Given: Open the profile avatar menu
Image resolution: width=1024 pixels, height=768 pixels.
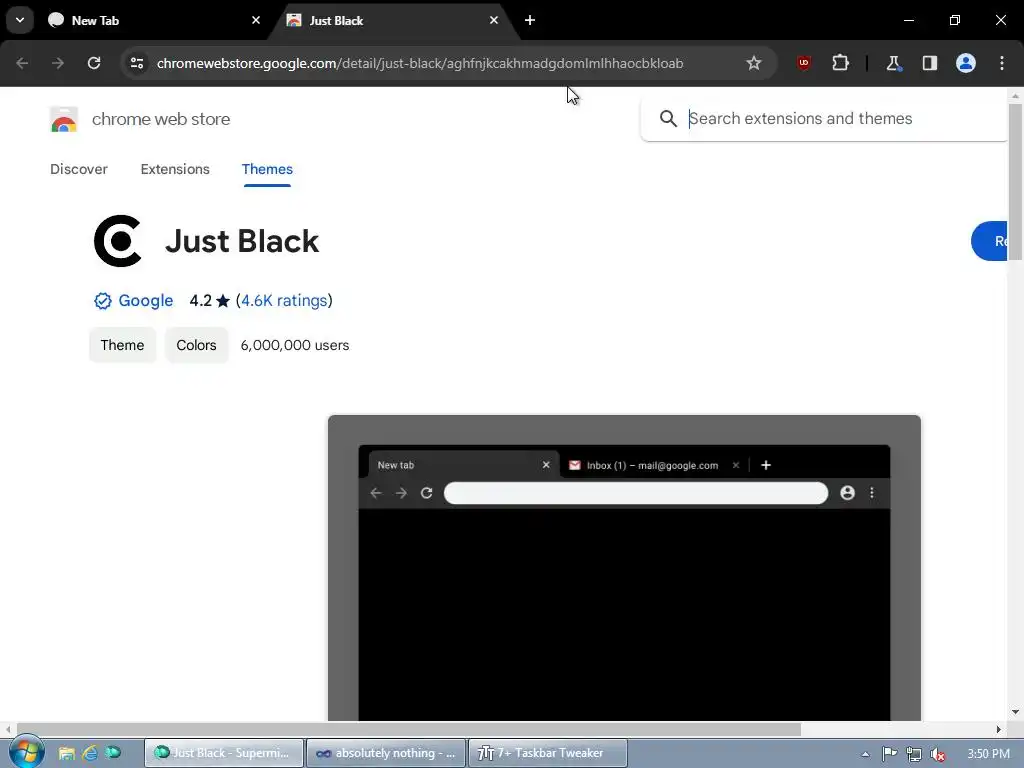Looking at the screenshot, I should point(966,63).
